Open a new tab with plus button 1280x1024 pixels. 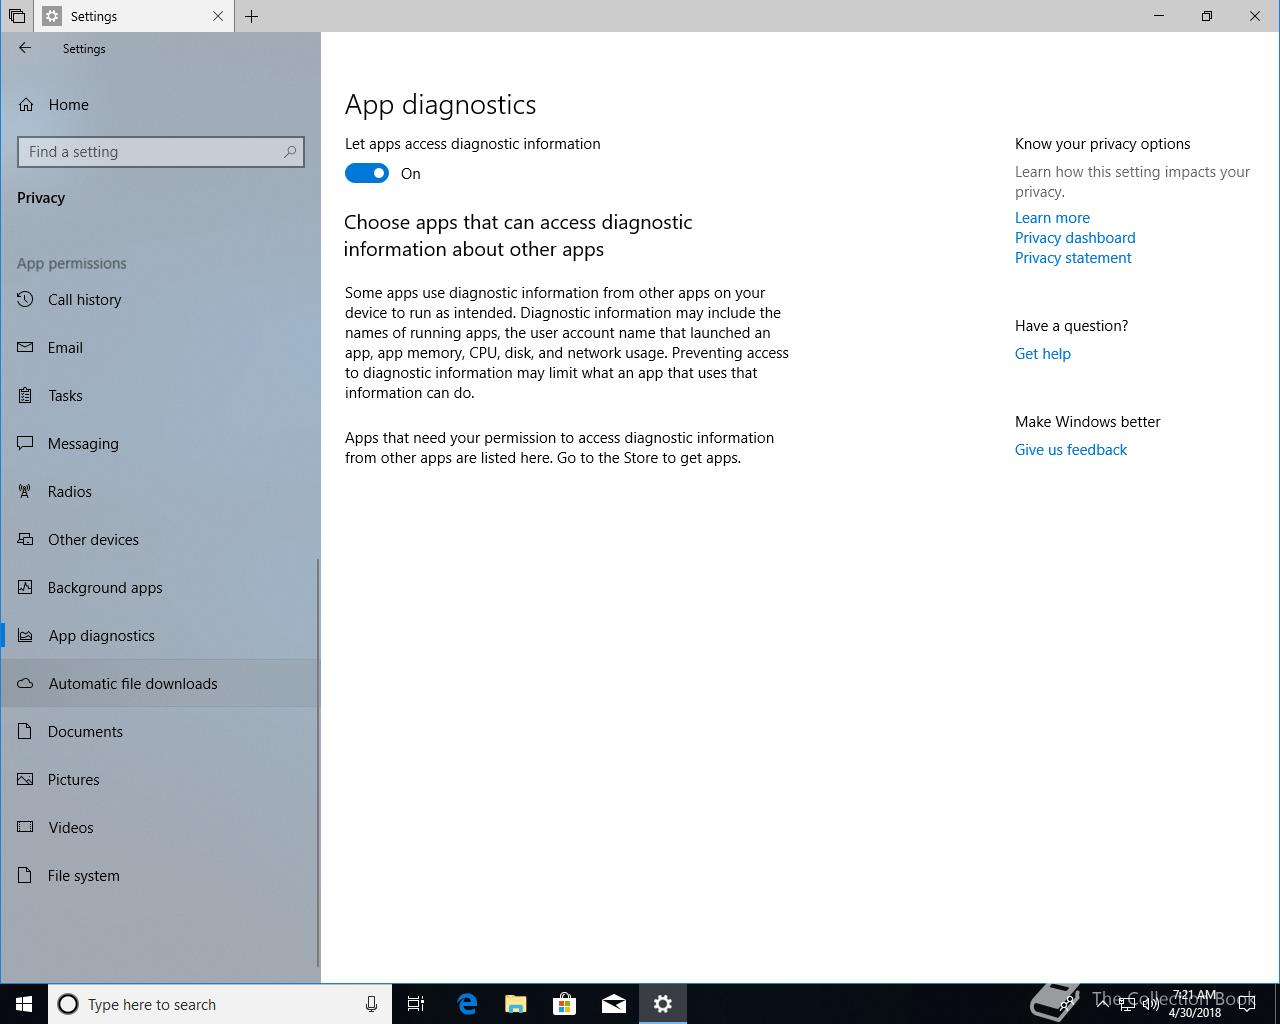[251, 16]
